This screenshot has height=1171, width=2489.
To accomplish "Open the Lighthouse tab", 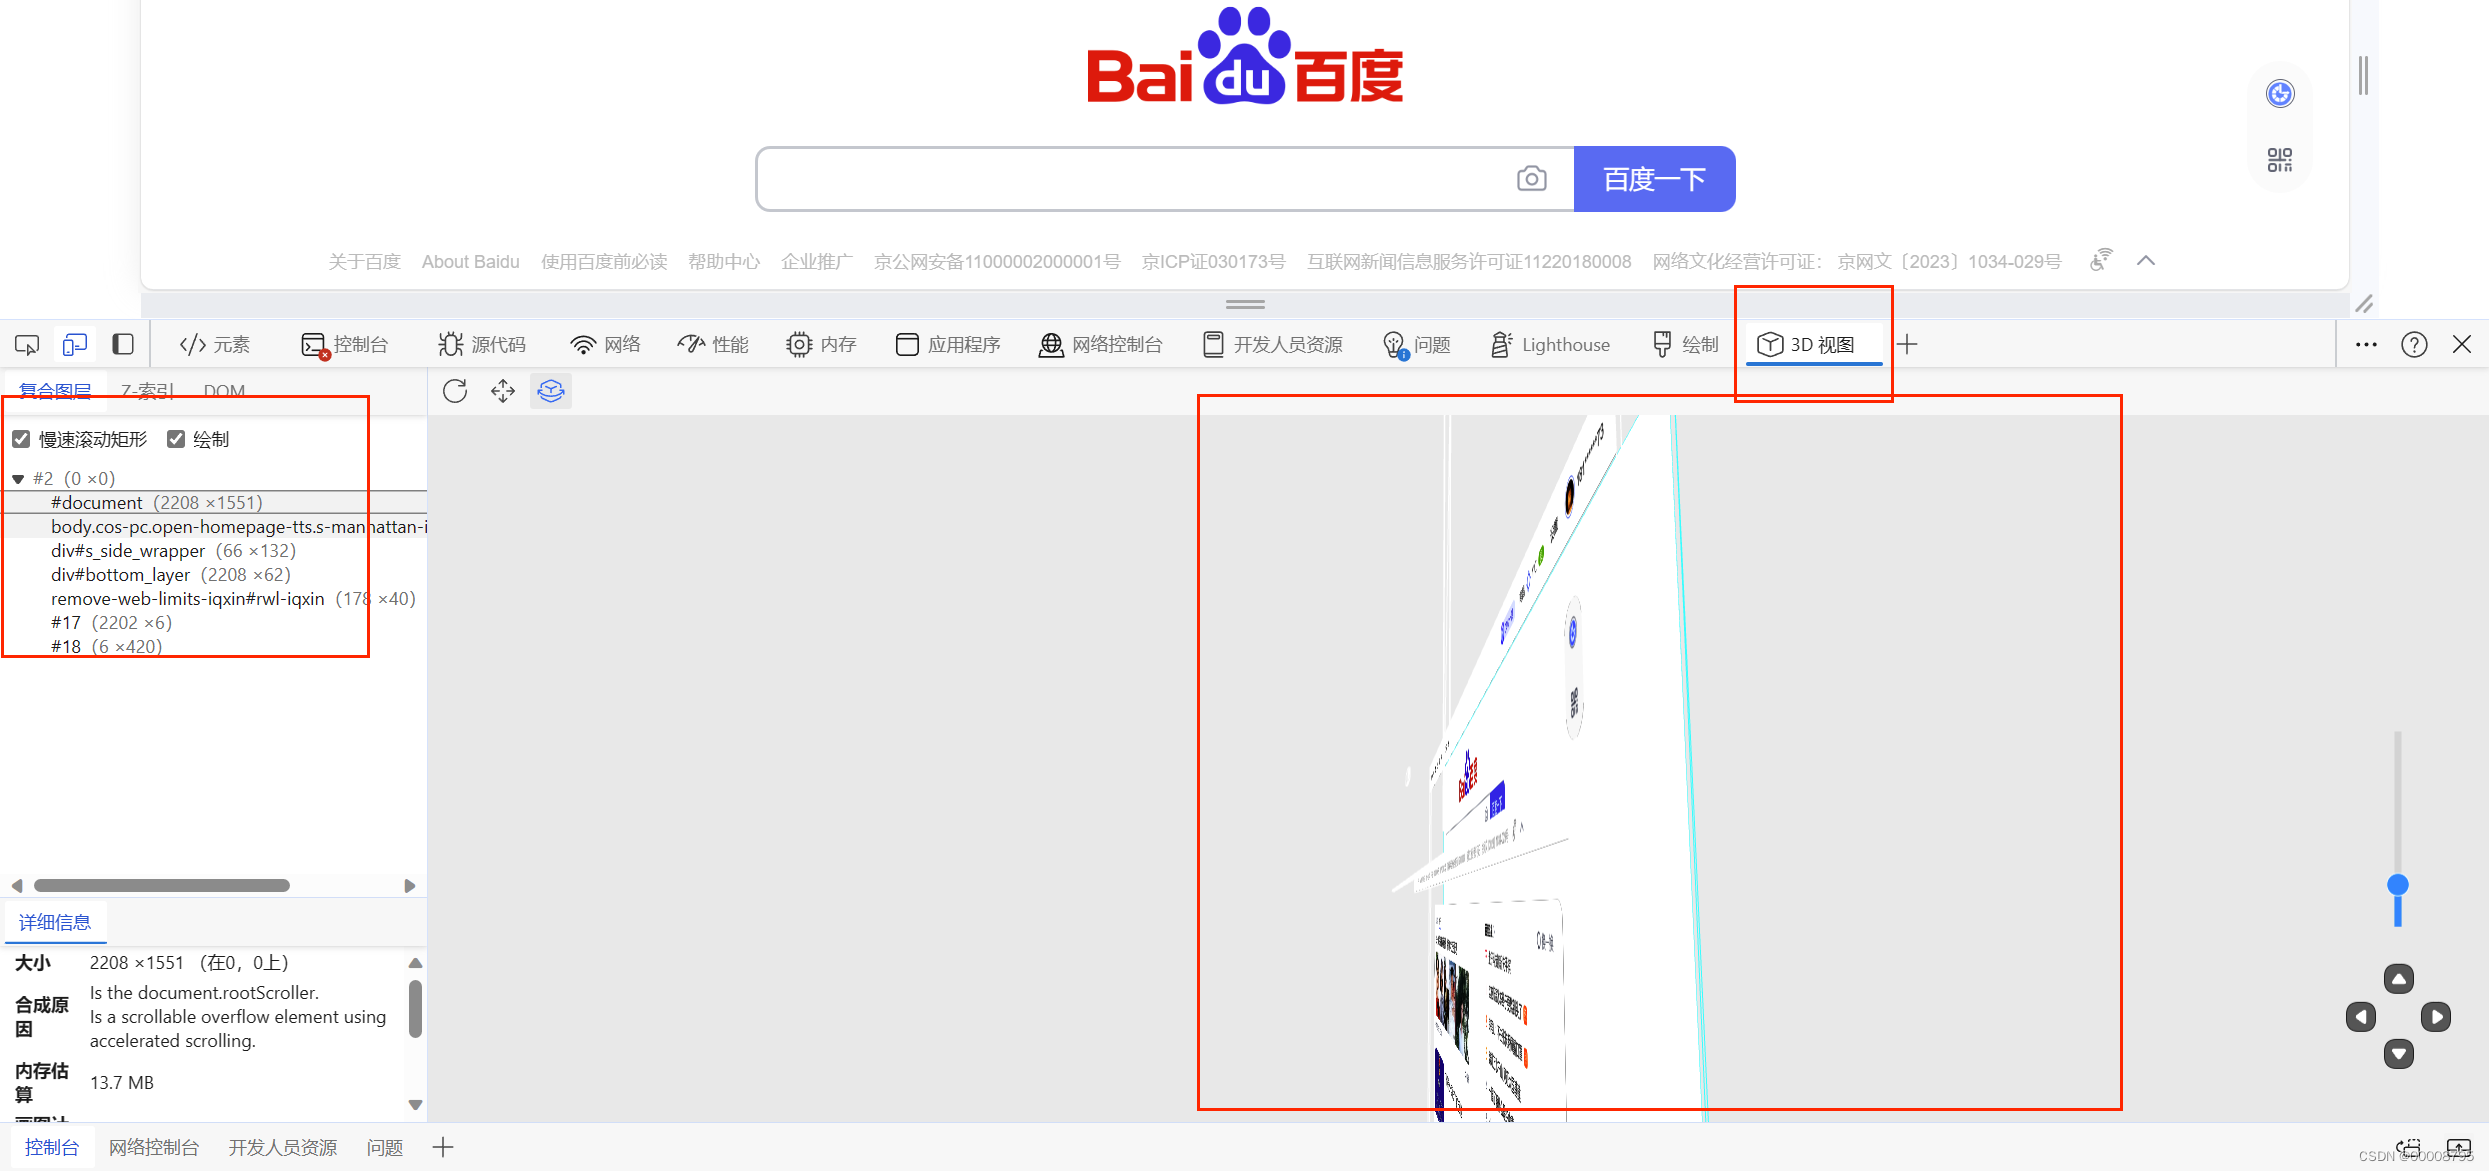I will [1550, 345].
